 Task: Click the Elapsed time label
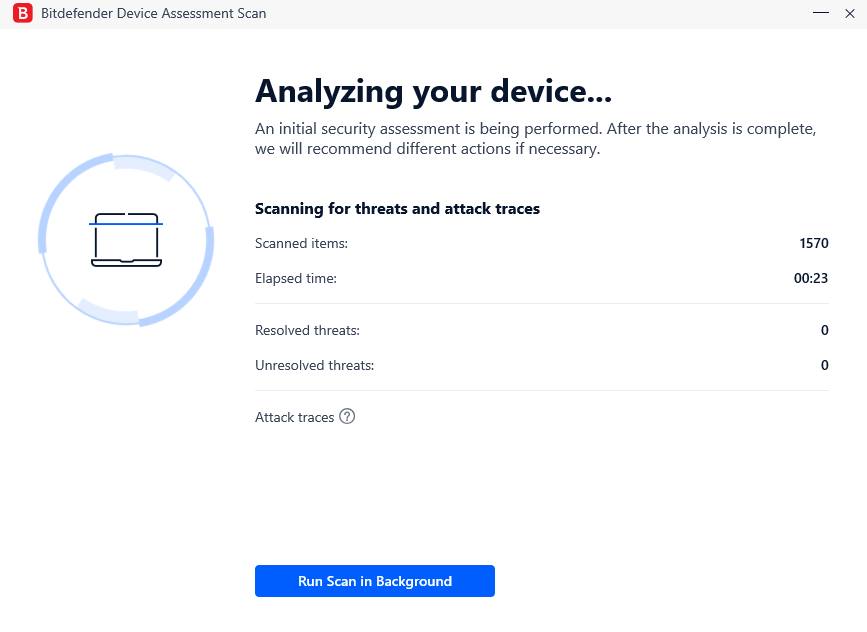[x=296, y=278]
